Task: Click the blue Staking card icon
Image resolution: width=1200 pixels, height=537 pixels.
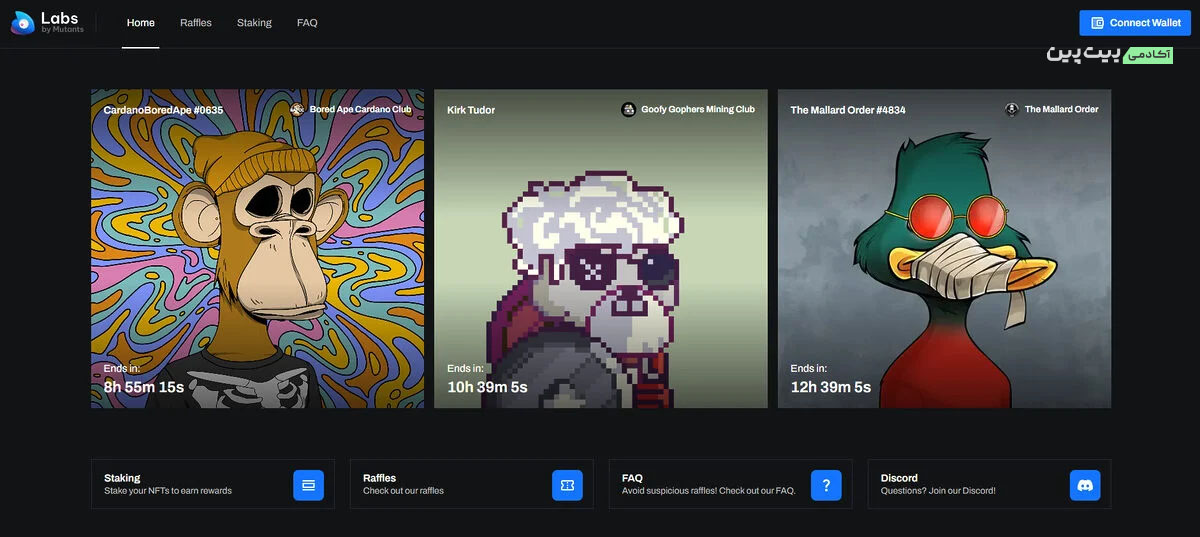Action: (x=308, y=485)
